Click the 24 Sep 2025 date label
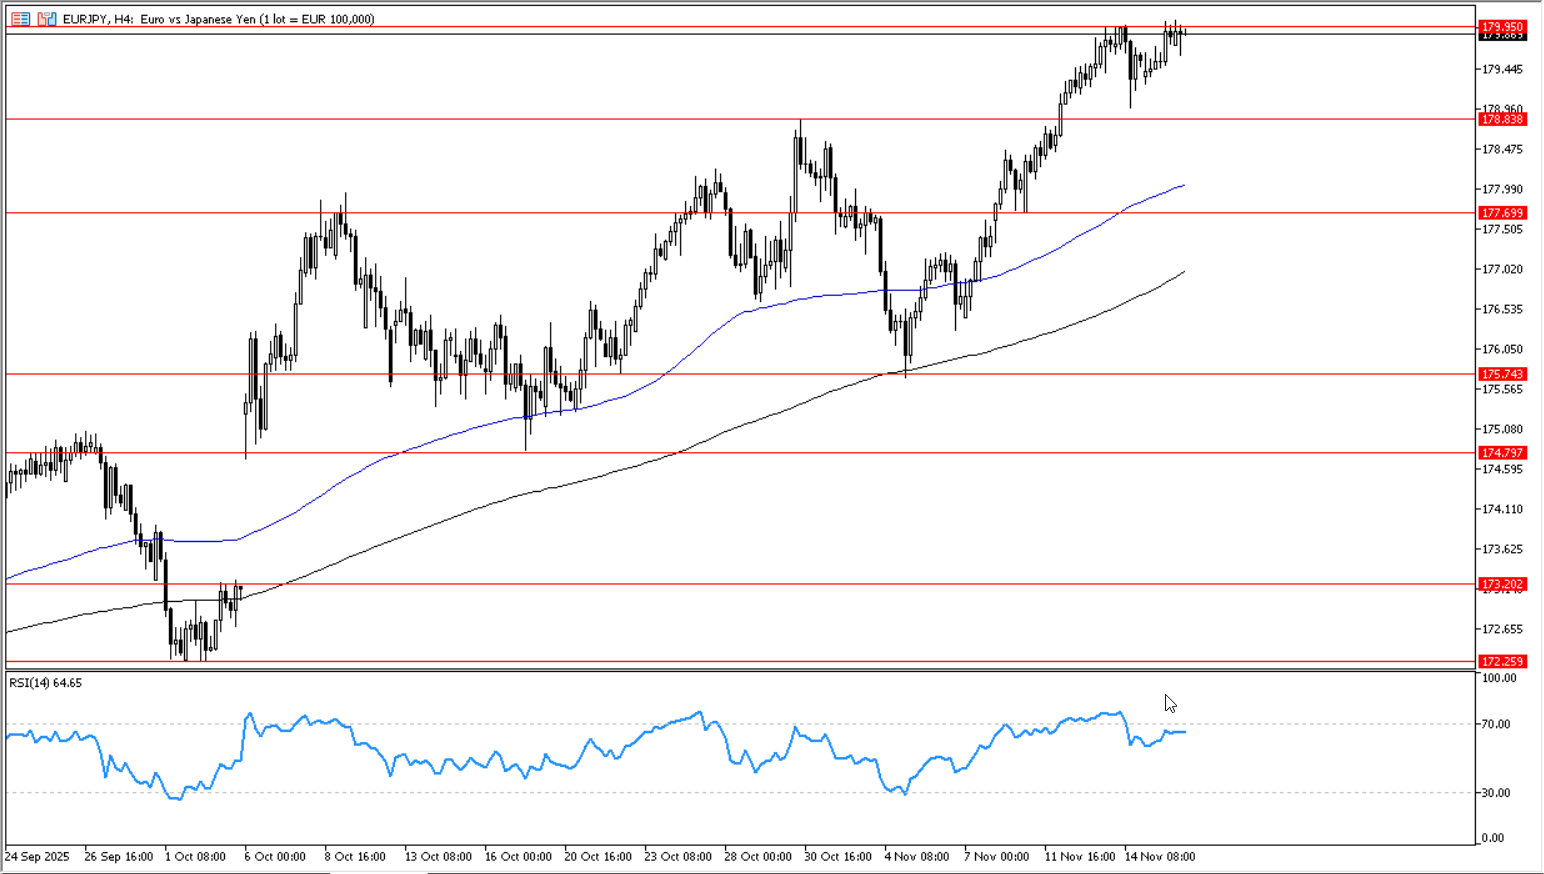 coord(37,857)
